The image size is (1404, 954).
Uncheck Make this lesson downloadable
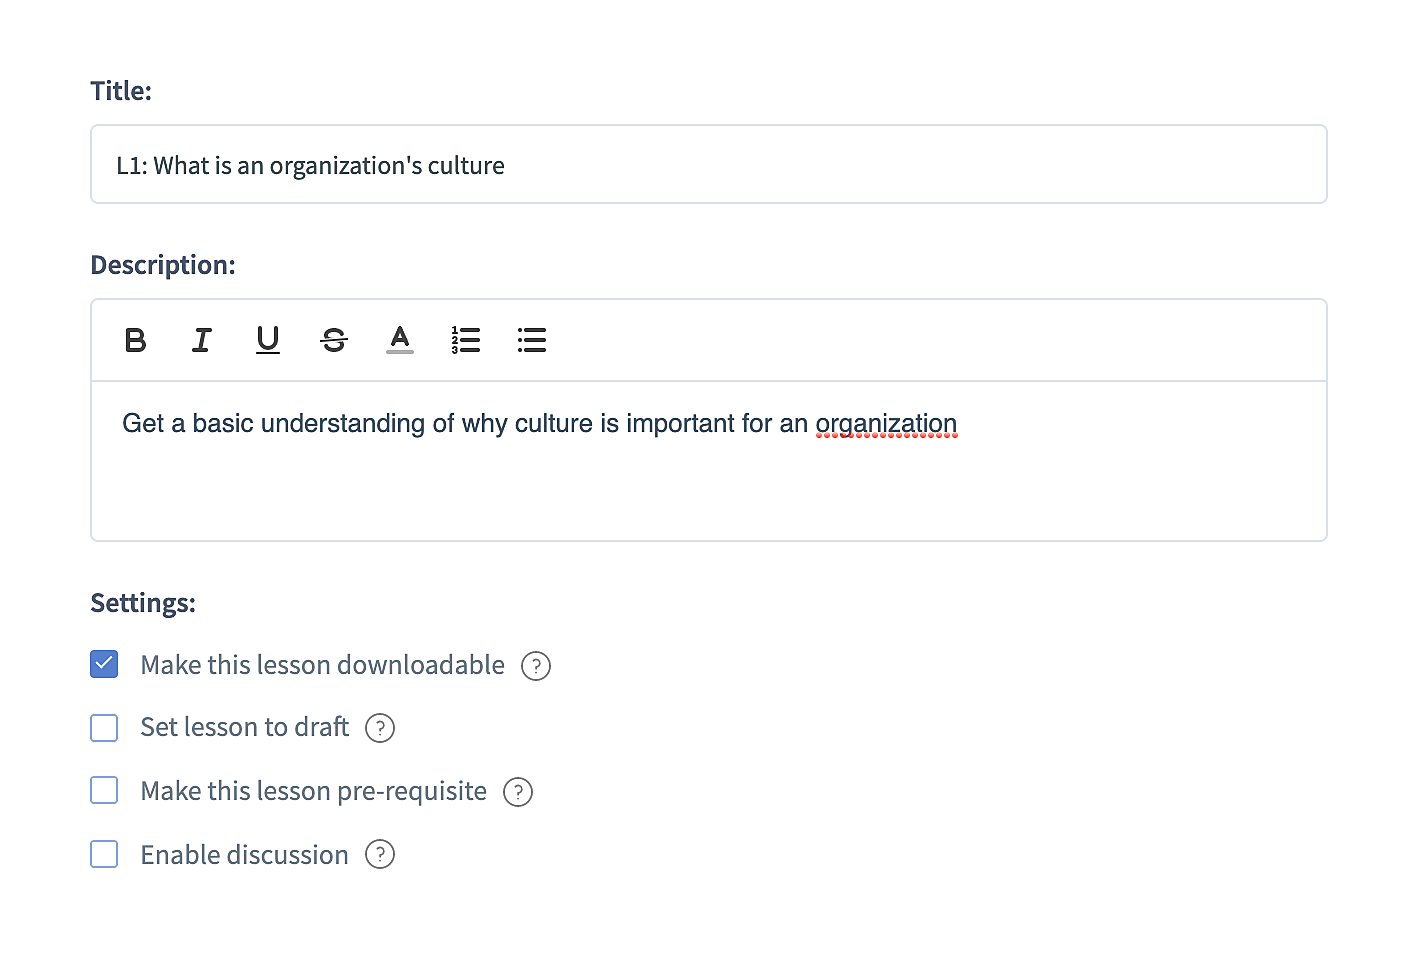click(104, 665)
